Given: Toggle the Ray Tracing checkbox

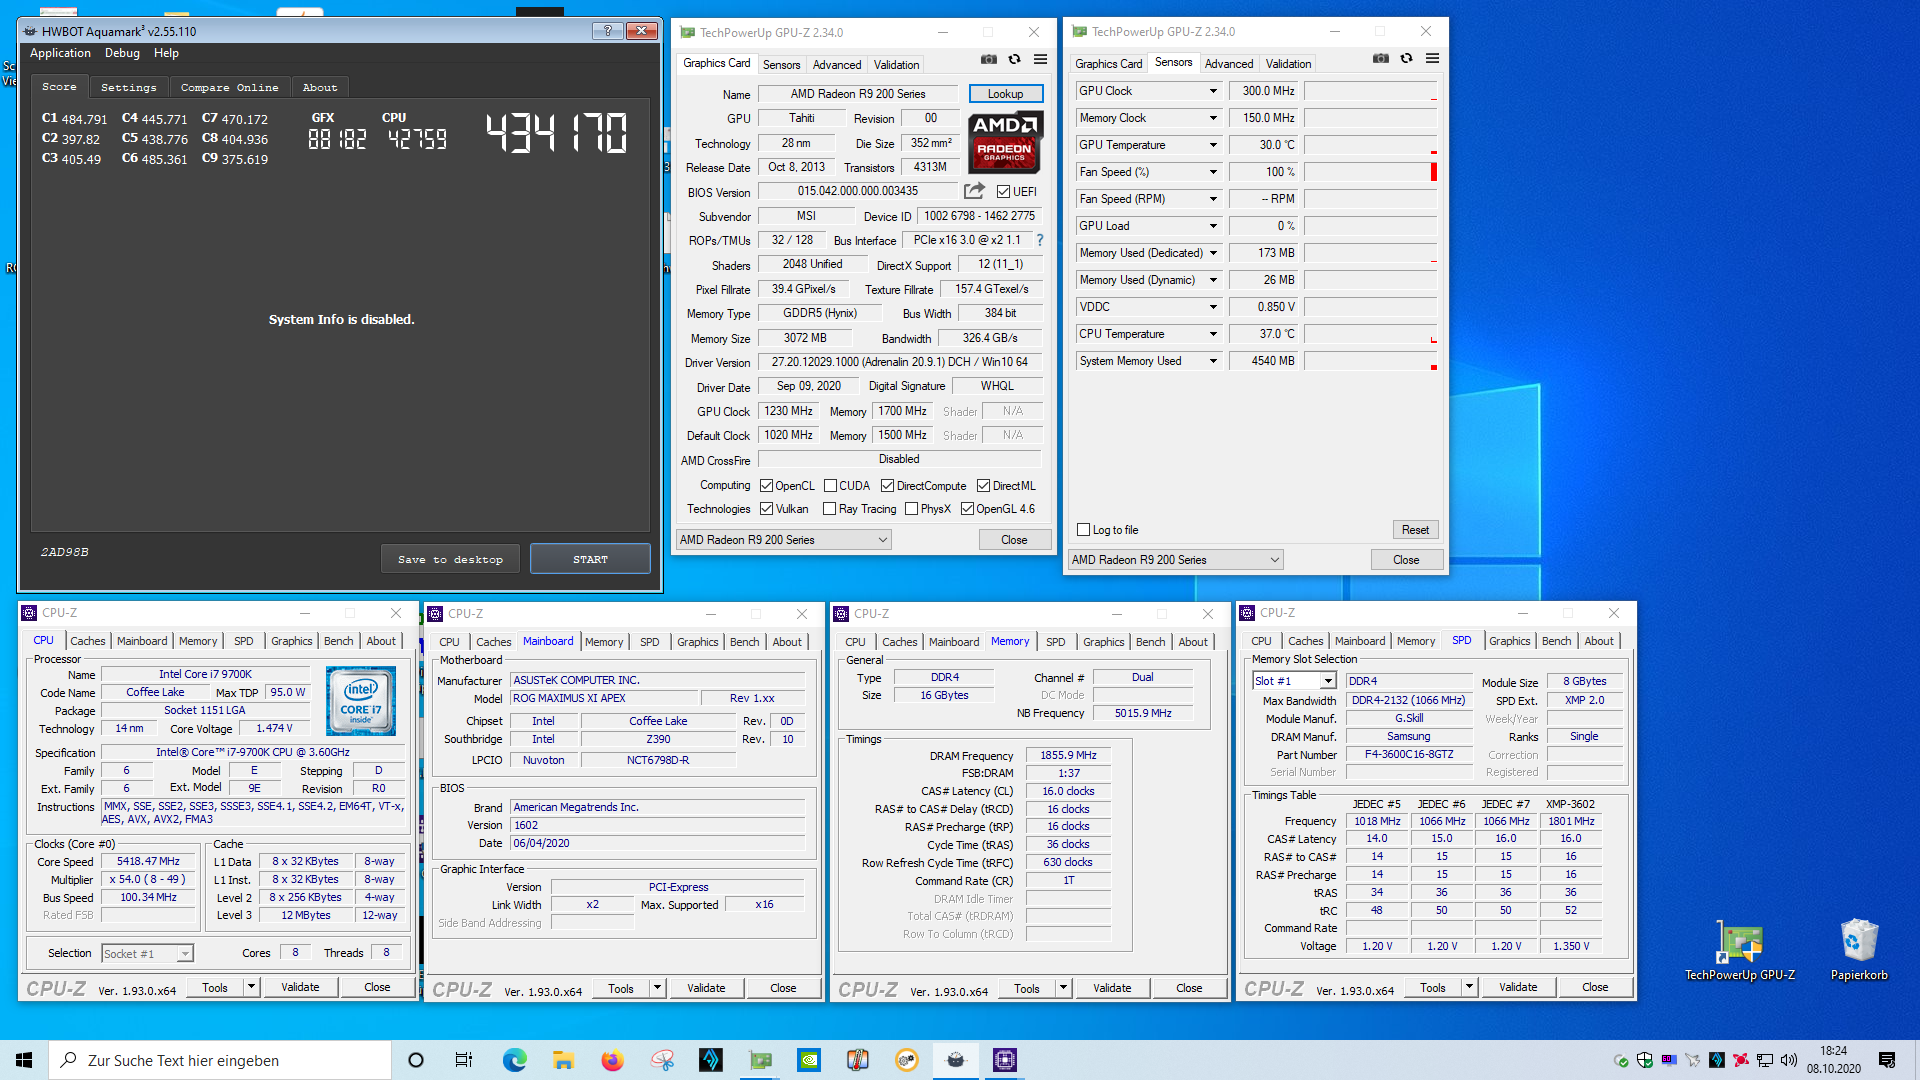Looking at the screenshot, I should [x=829, y=509].
